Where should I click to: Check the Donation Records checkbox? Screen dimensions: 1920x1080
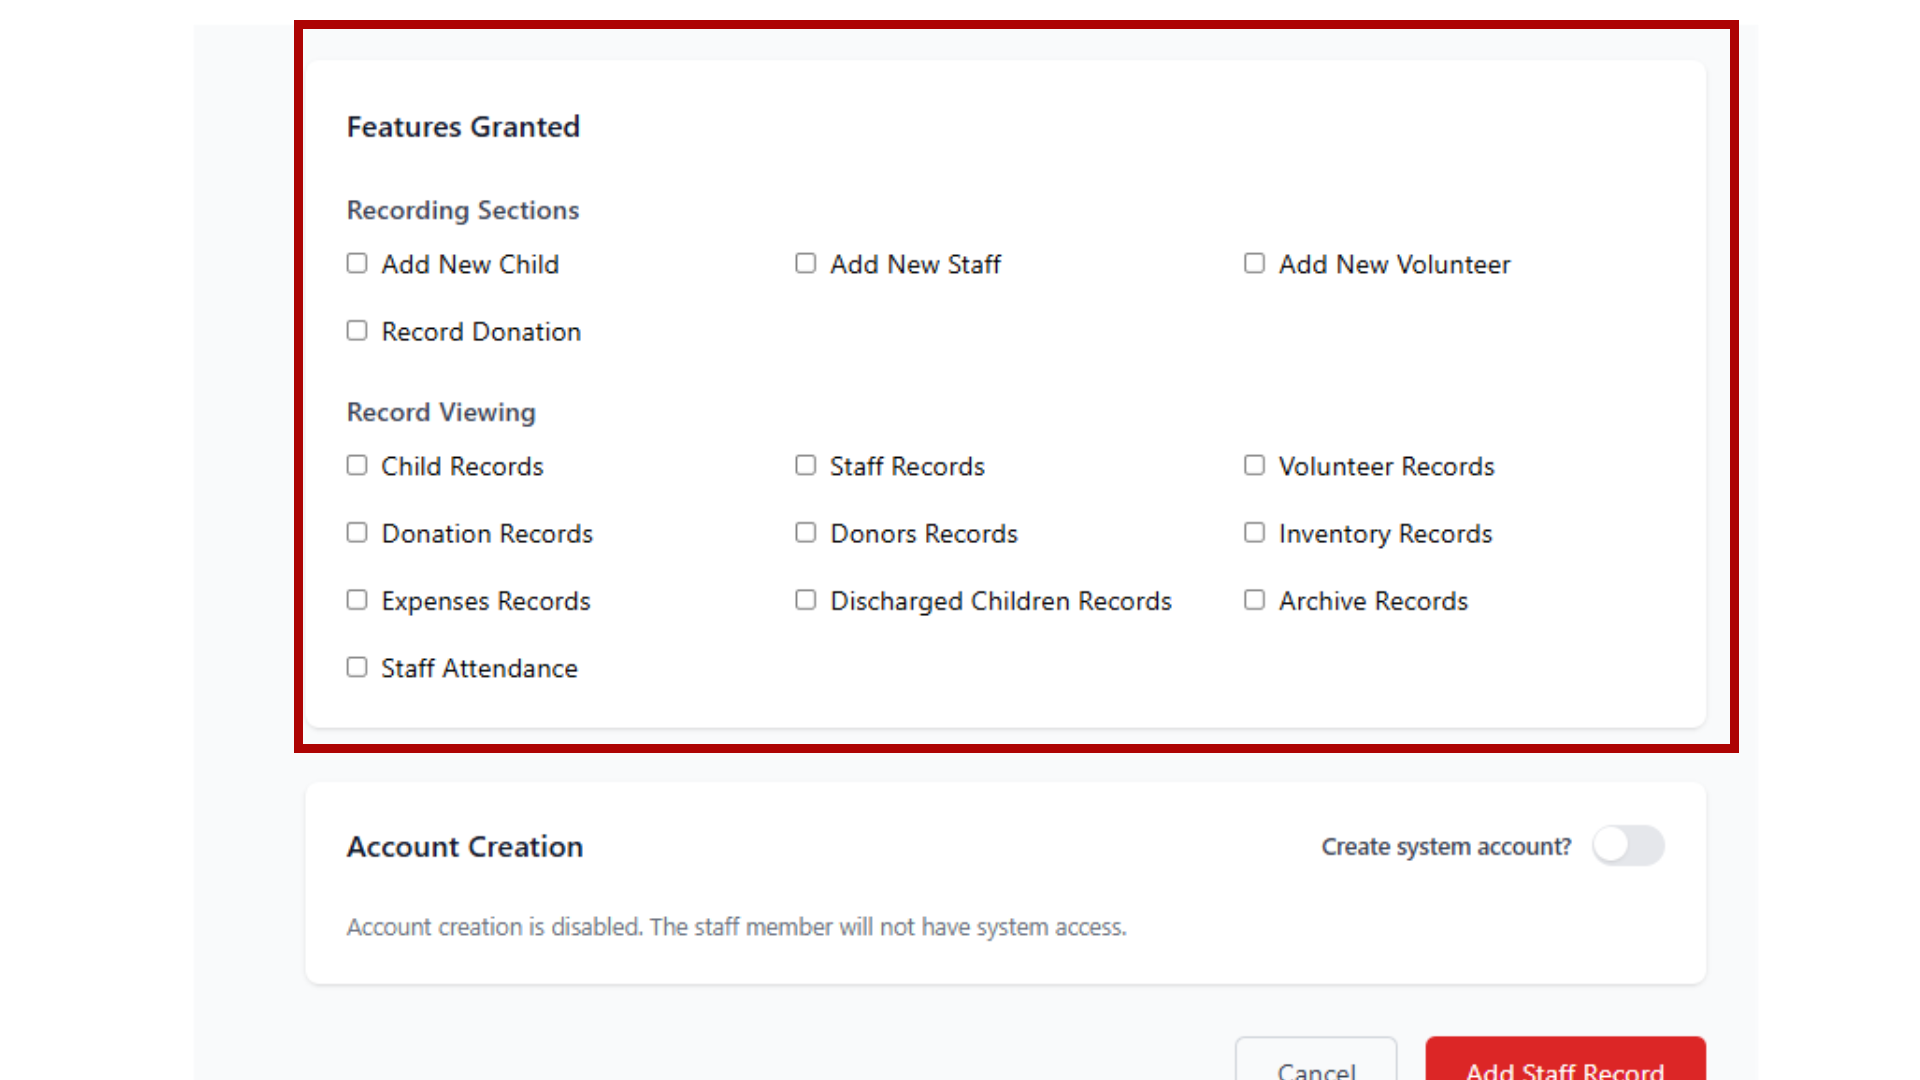coord(357,532)
